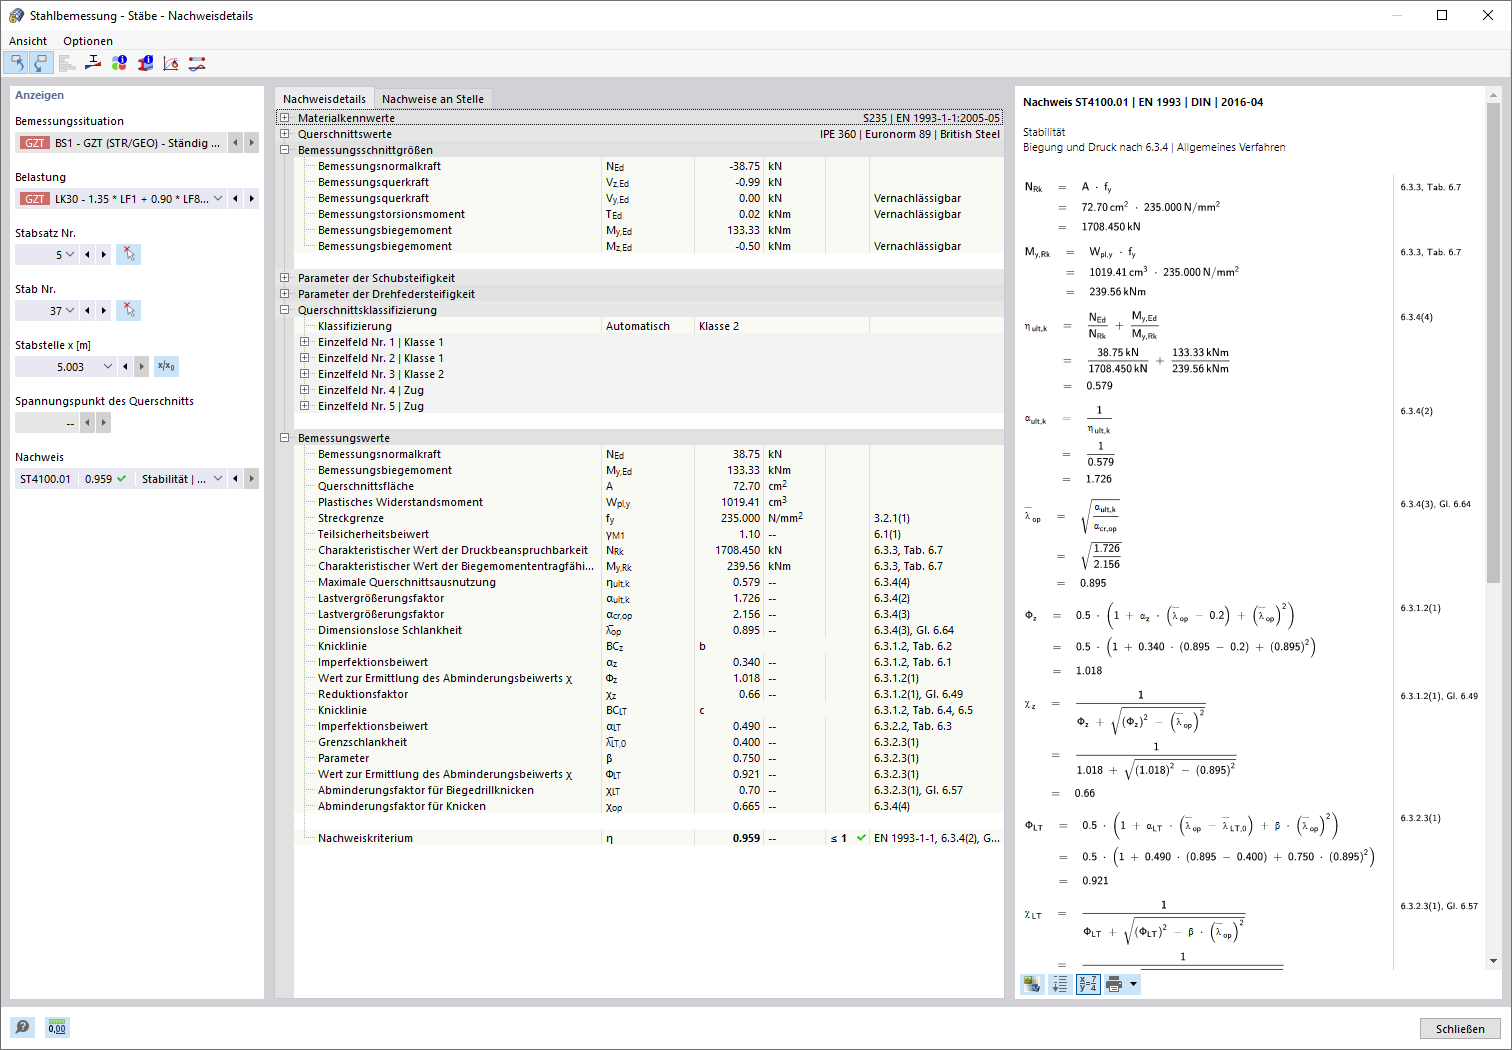This screenshot has width=1512, height=1050.
Task: Expand Einzelfeld Nr. 2 | Klasse 1
Action: [305, 358]
